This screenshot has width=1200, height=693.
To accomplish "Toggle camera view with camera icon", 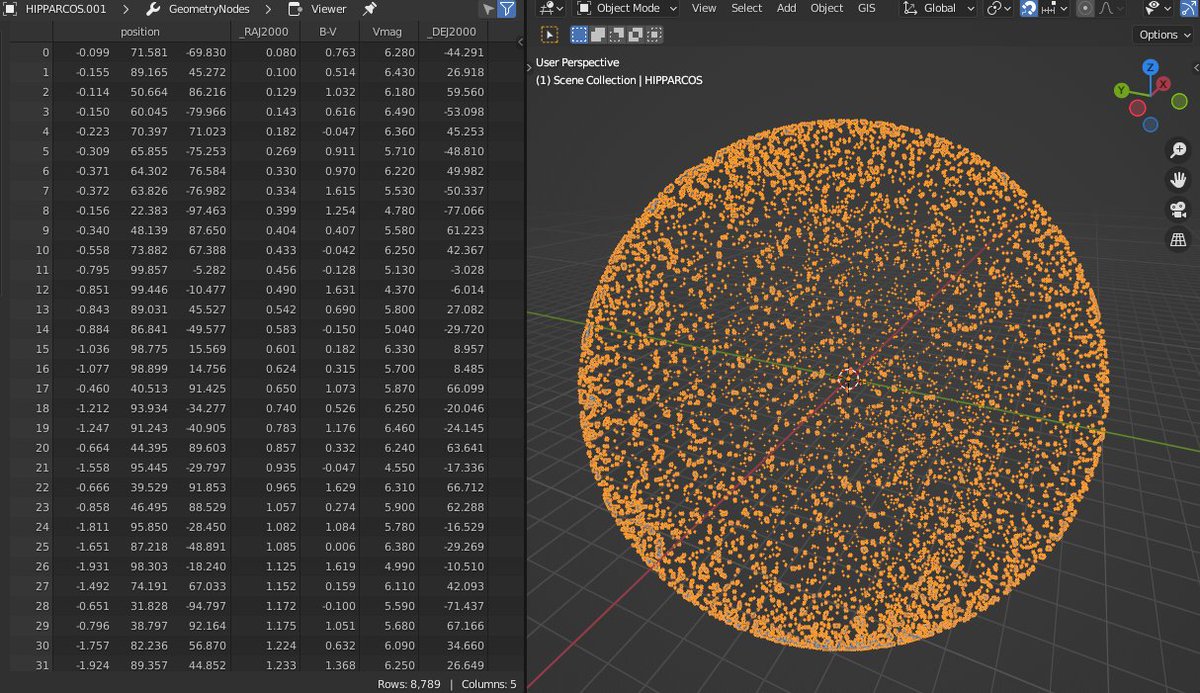I will [x=1178, y=210].
